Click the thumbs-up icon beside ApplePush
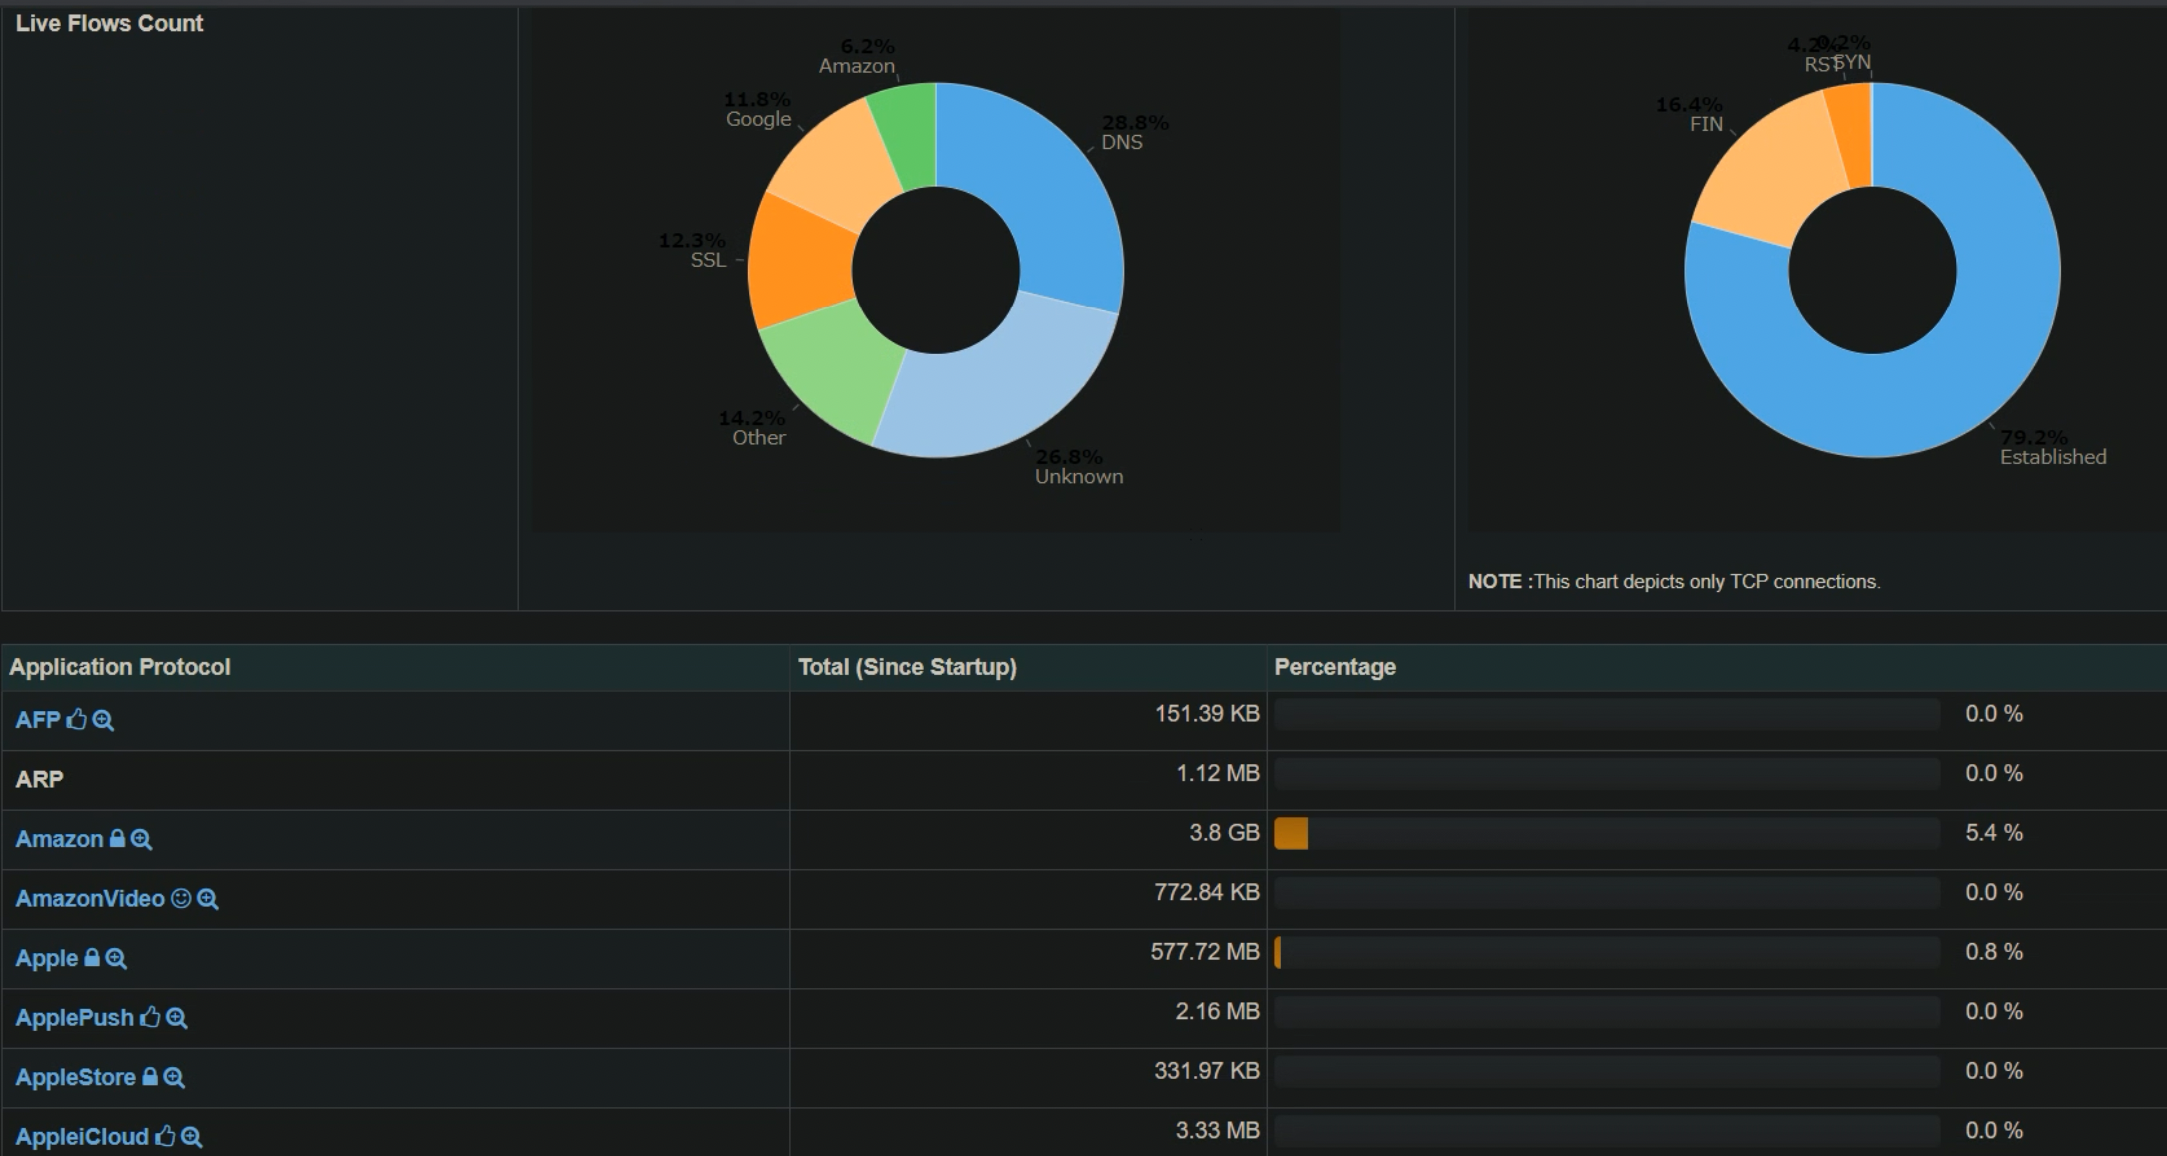The image size is (2167, 1156). (150, 1017)
